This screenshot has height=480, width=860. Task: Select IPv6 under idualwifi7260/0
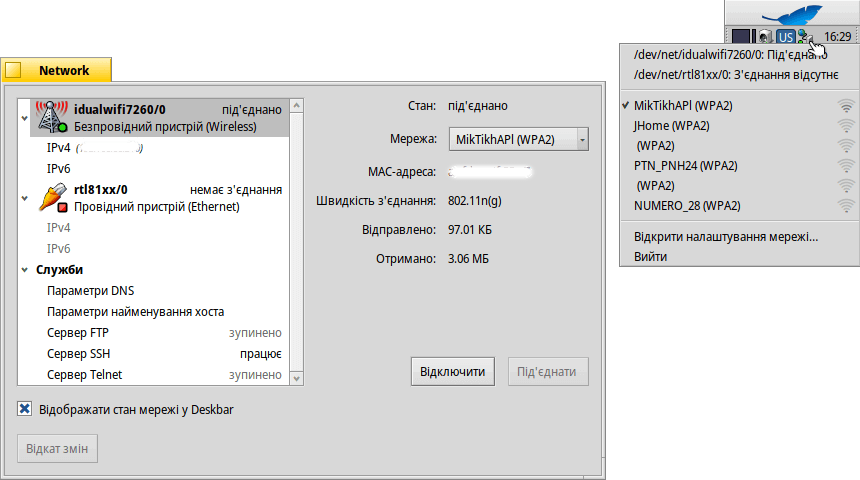(159, 168)
